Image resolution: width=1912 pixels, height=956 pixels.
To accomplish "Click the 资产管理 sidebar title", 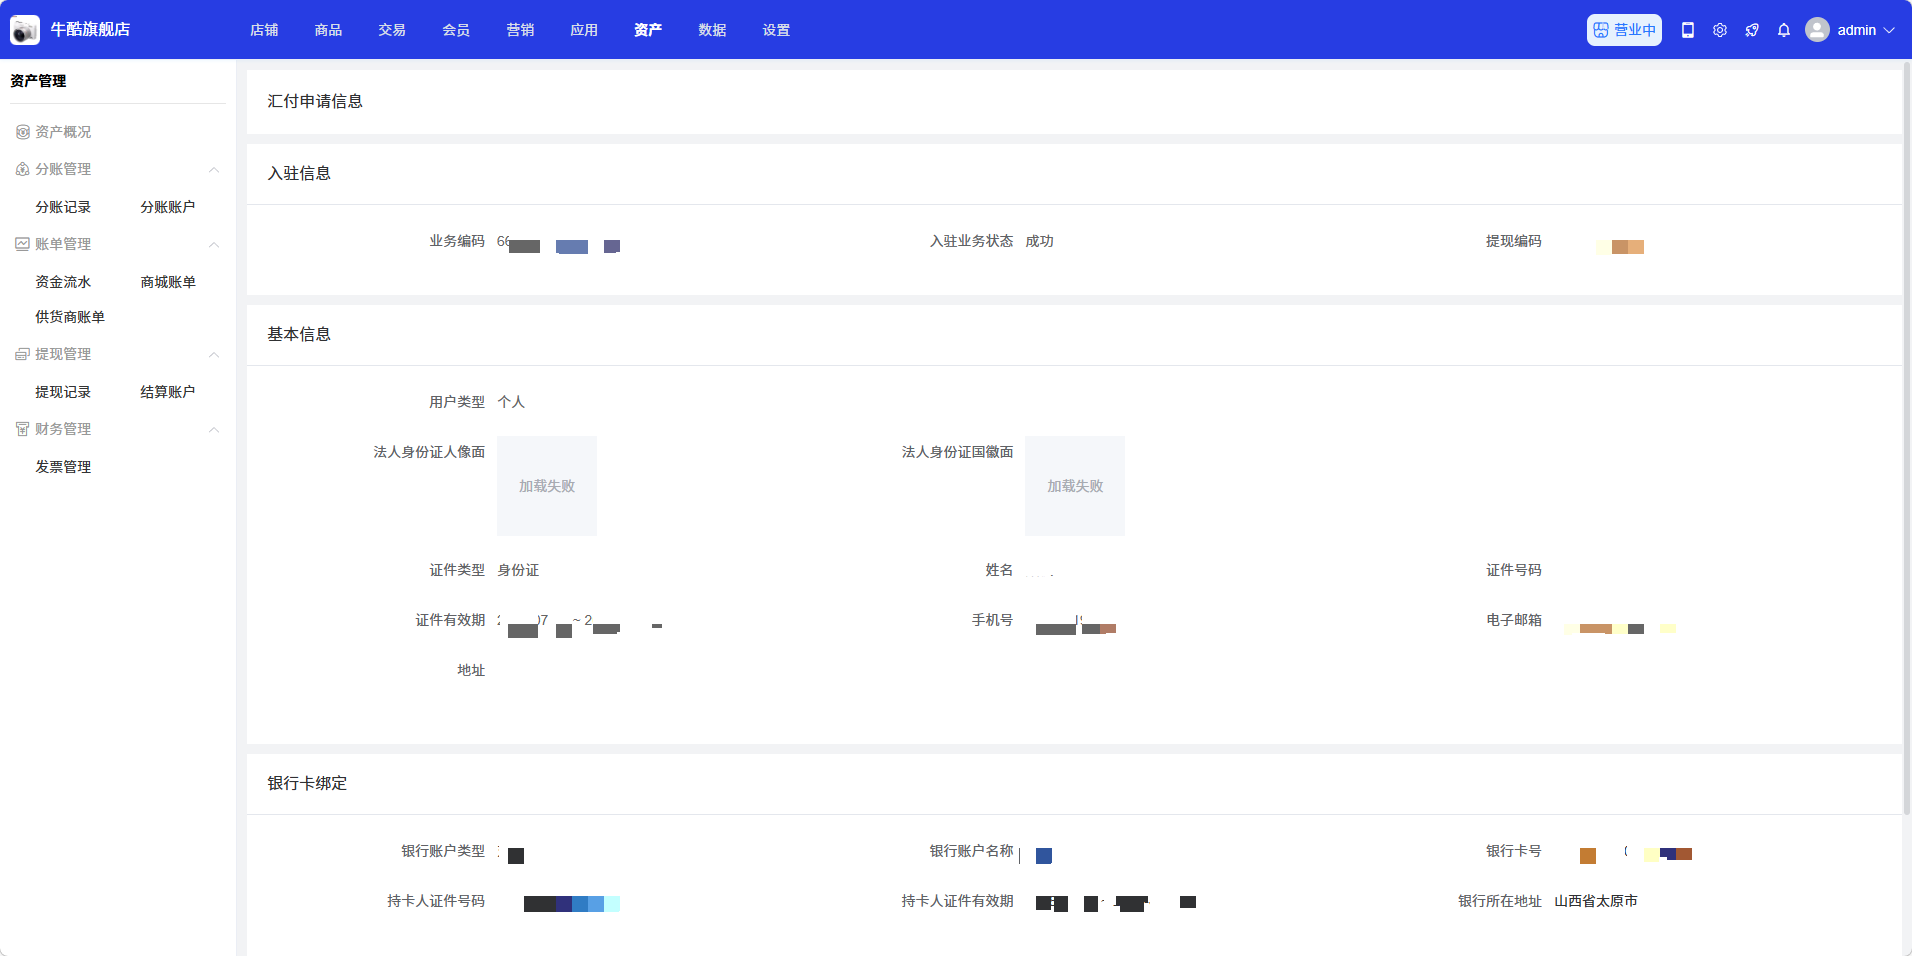I will click(38, 81).
